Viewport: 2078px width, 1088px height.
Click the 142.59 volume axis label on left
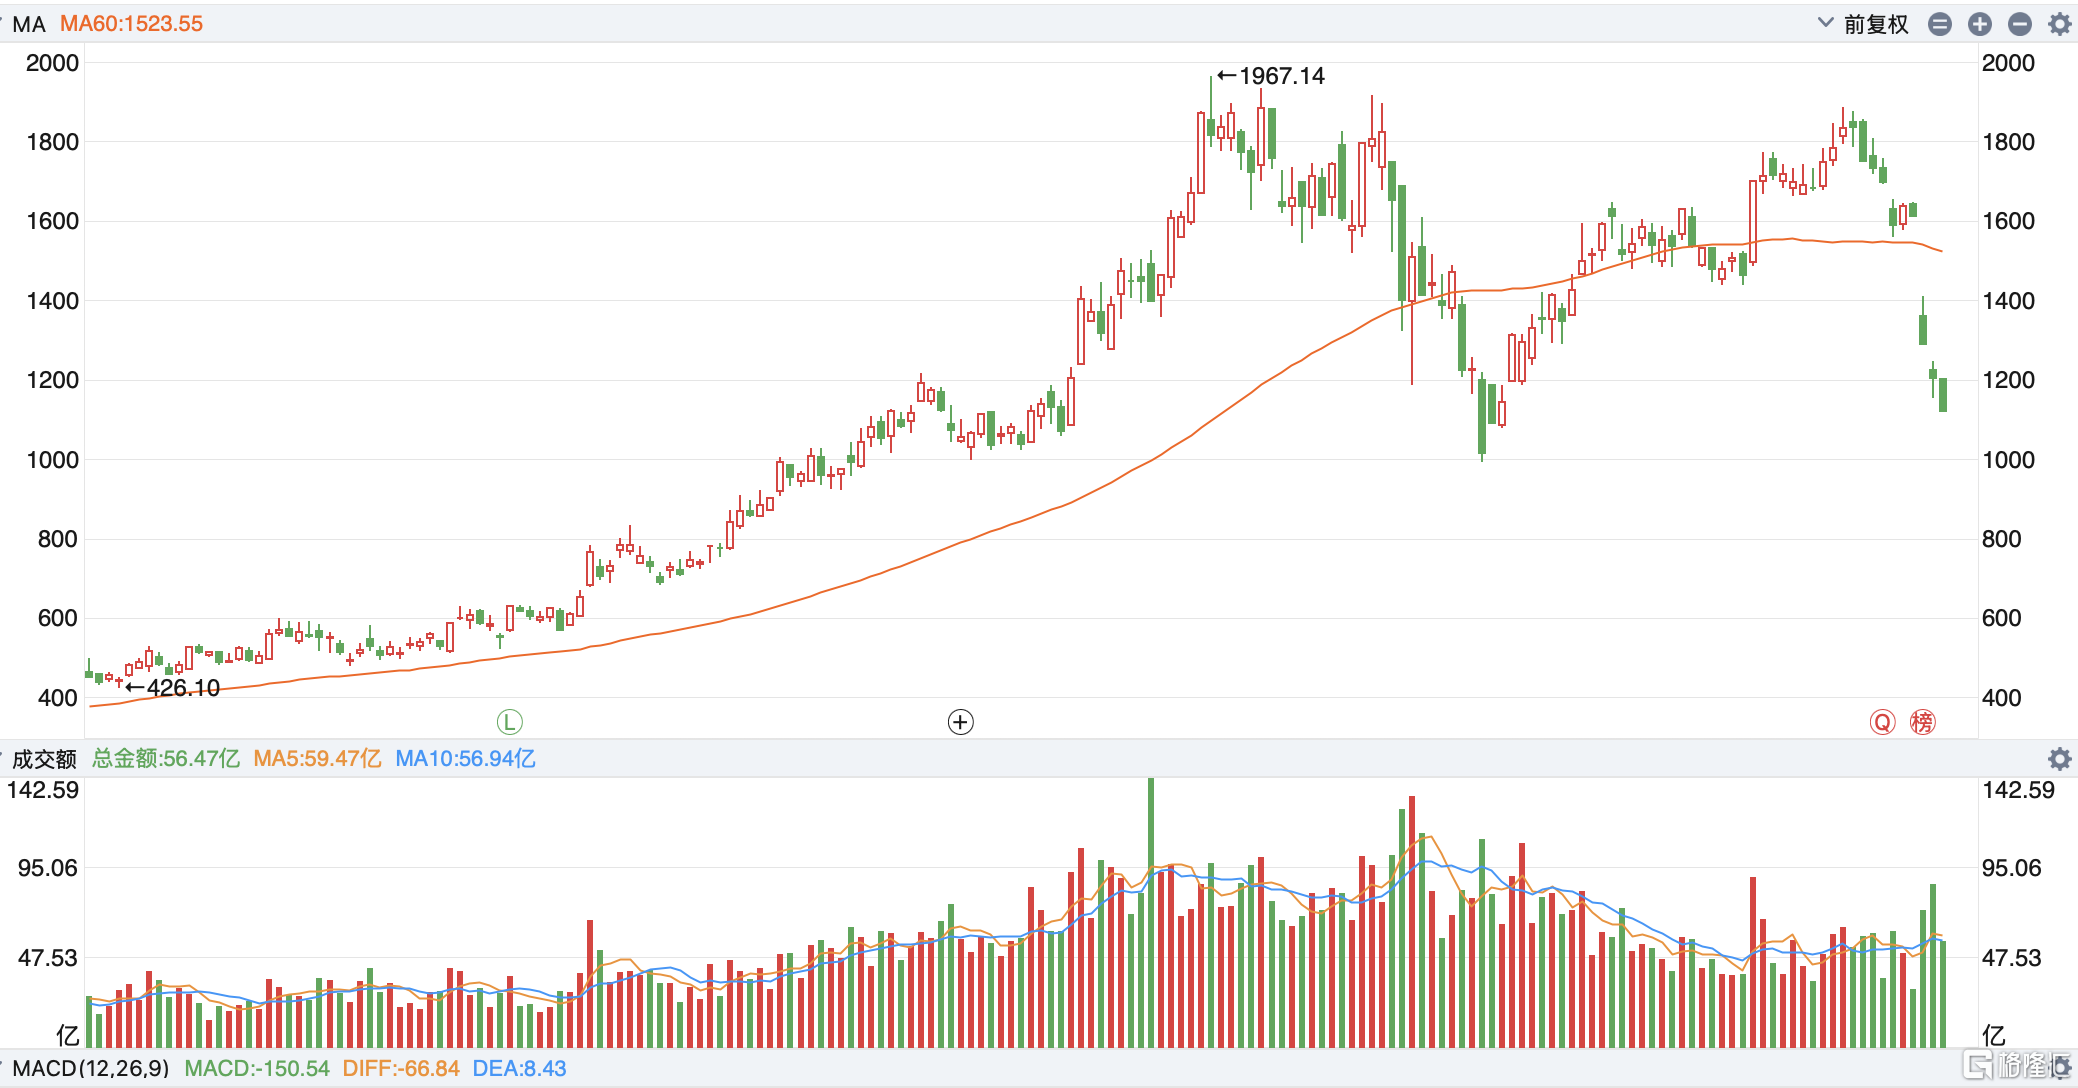coord(42,790)
